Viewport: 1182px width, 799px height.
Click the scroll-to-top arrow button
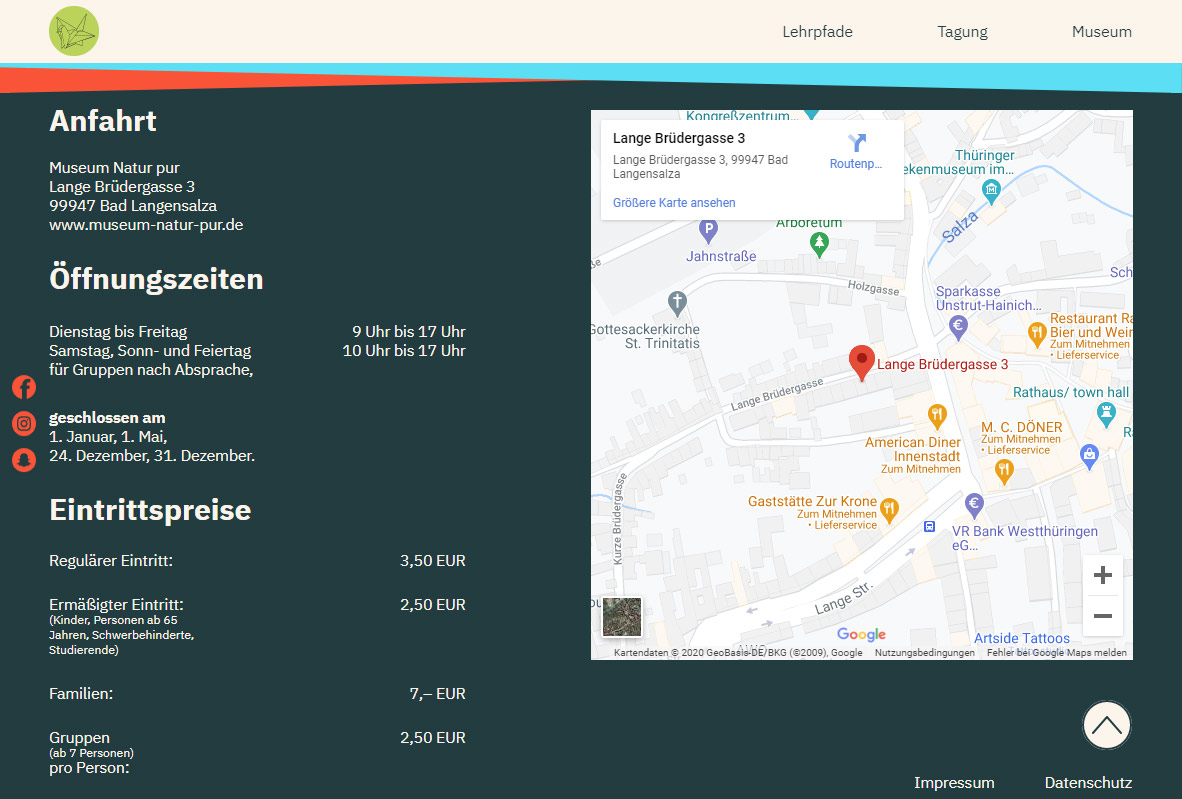pyautogui.click(x=1106, y=725)
